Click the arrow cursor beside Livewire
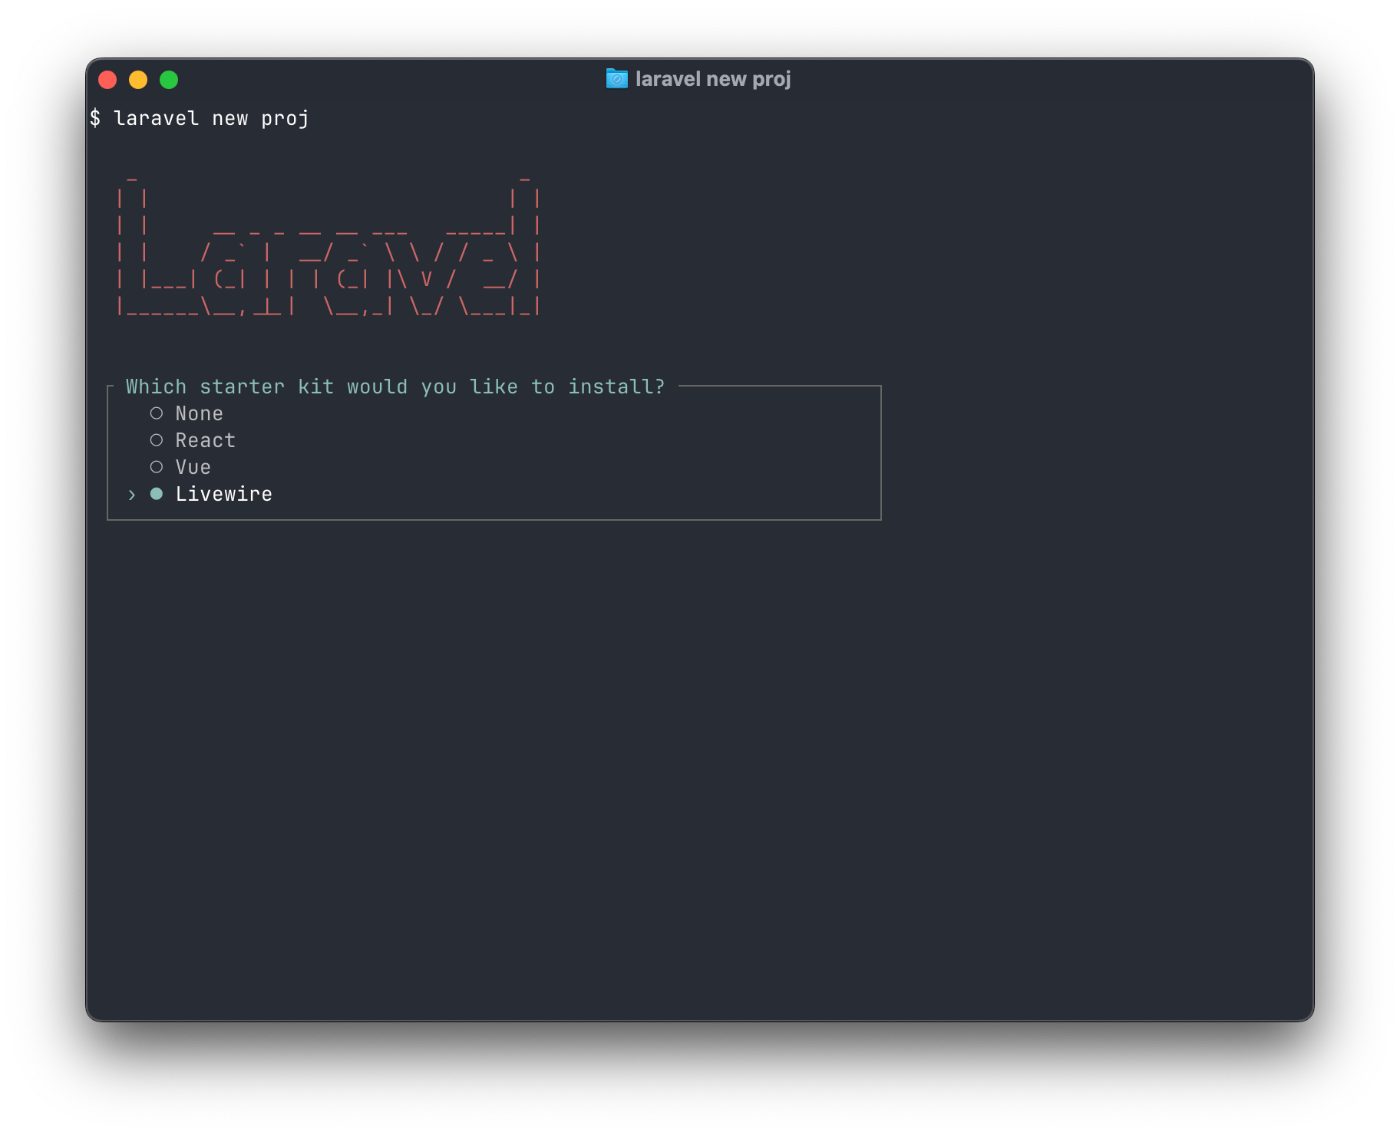 pyautogui.click(x=131, y=495)
